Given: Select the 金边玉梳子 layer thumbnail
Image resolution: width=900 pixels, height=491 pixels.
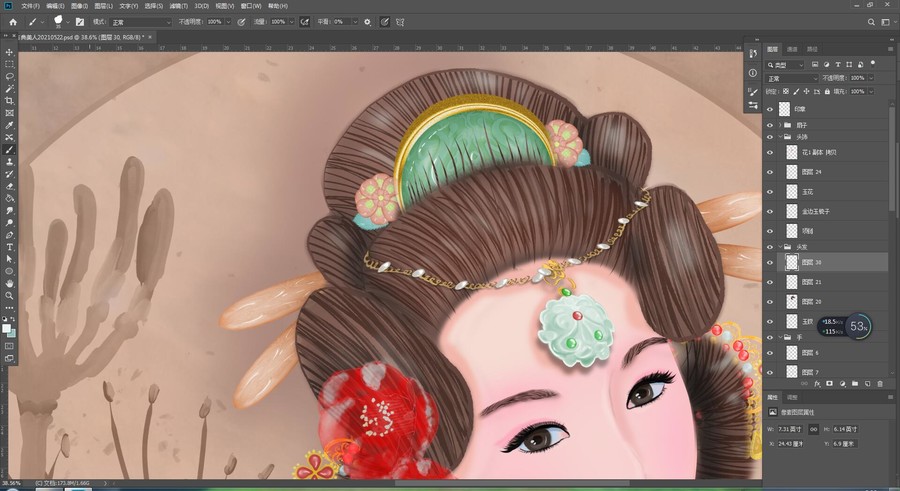Looking at the screenshot, I should pos(792,211).
